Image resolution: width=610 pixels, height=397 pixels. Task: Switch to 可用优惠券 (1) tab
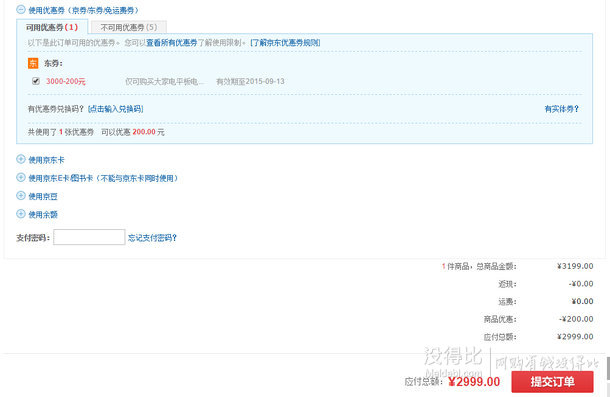pyautogui.click(x=52, y=27)
